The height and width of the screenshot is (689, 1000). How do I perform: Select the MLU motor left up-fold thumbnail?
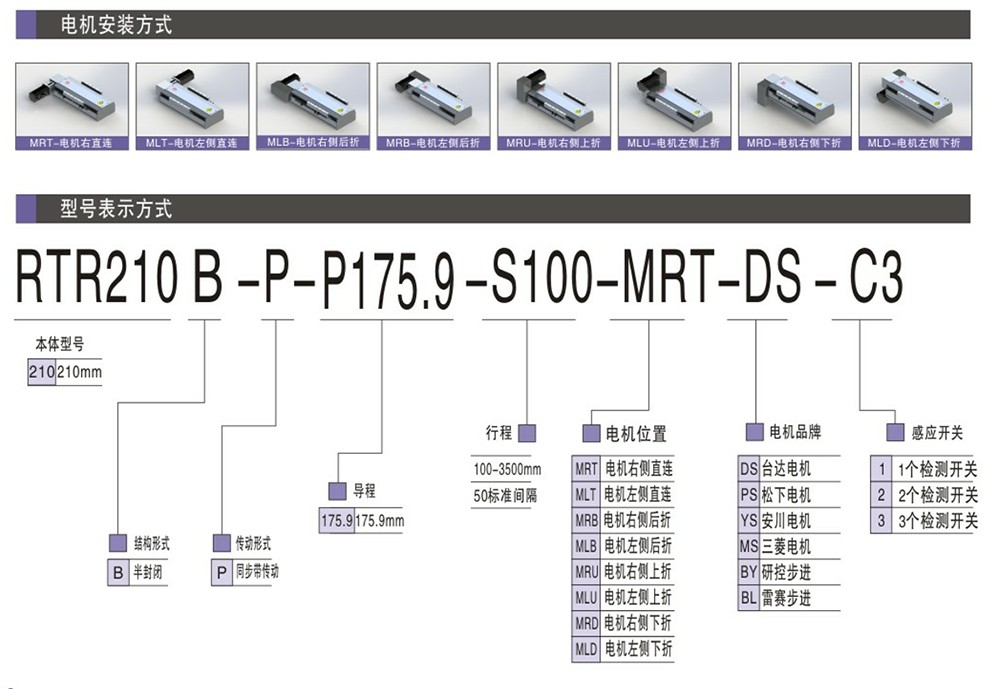point(675,107)
